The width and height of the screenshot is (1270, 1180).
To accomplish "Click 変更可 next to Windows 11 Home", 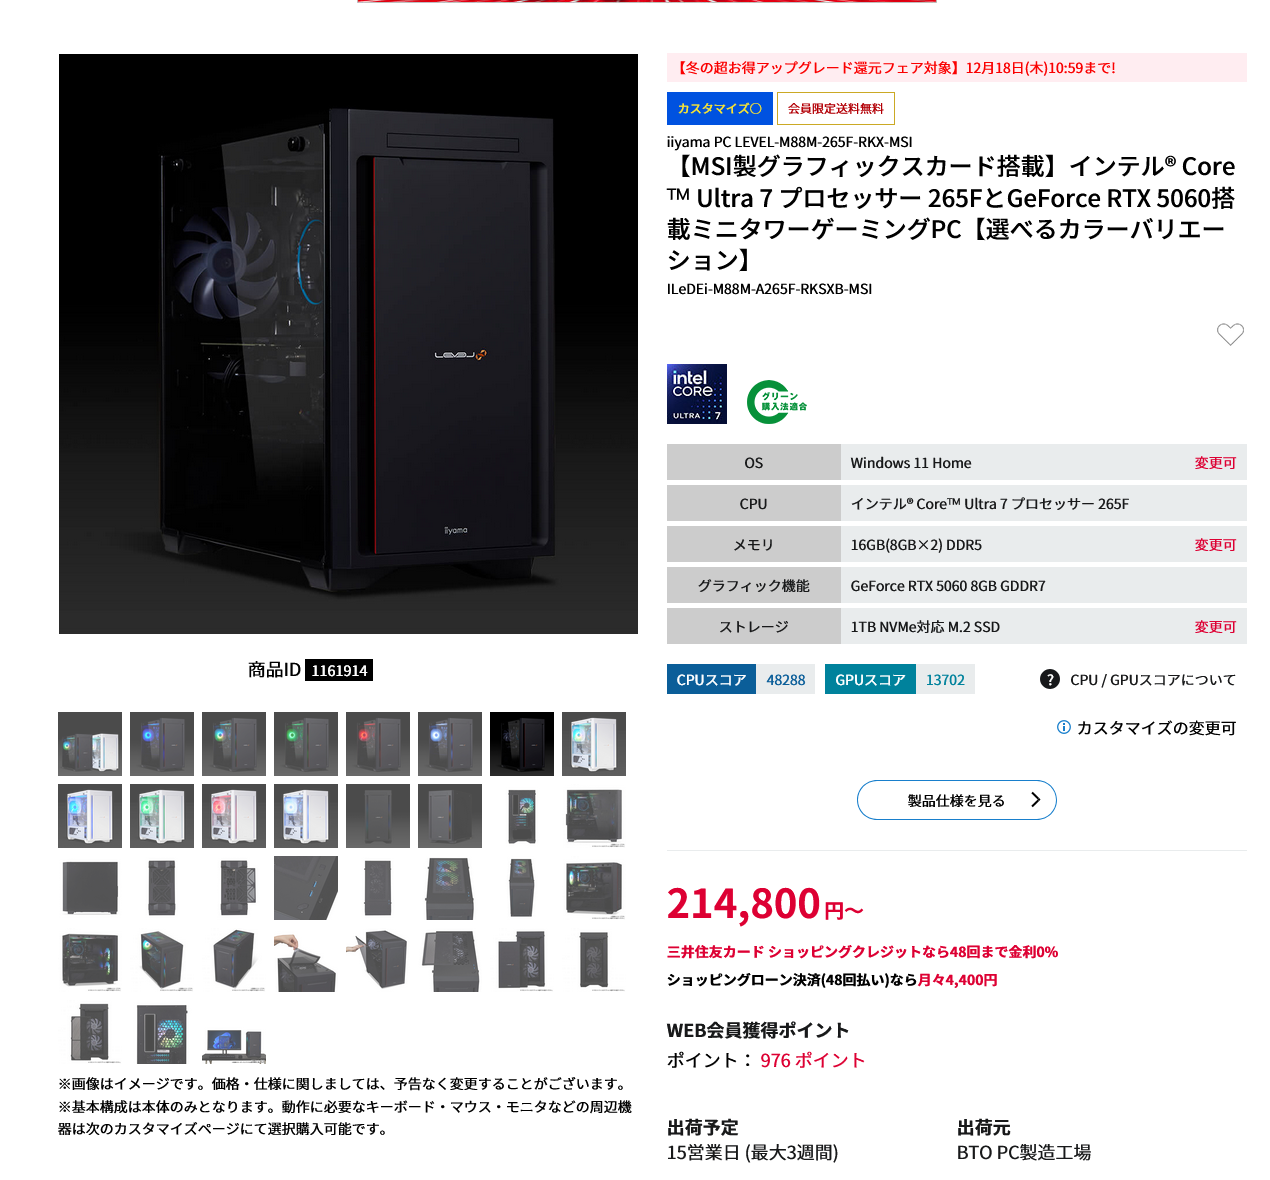I will [x=1215, y=463].
